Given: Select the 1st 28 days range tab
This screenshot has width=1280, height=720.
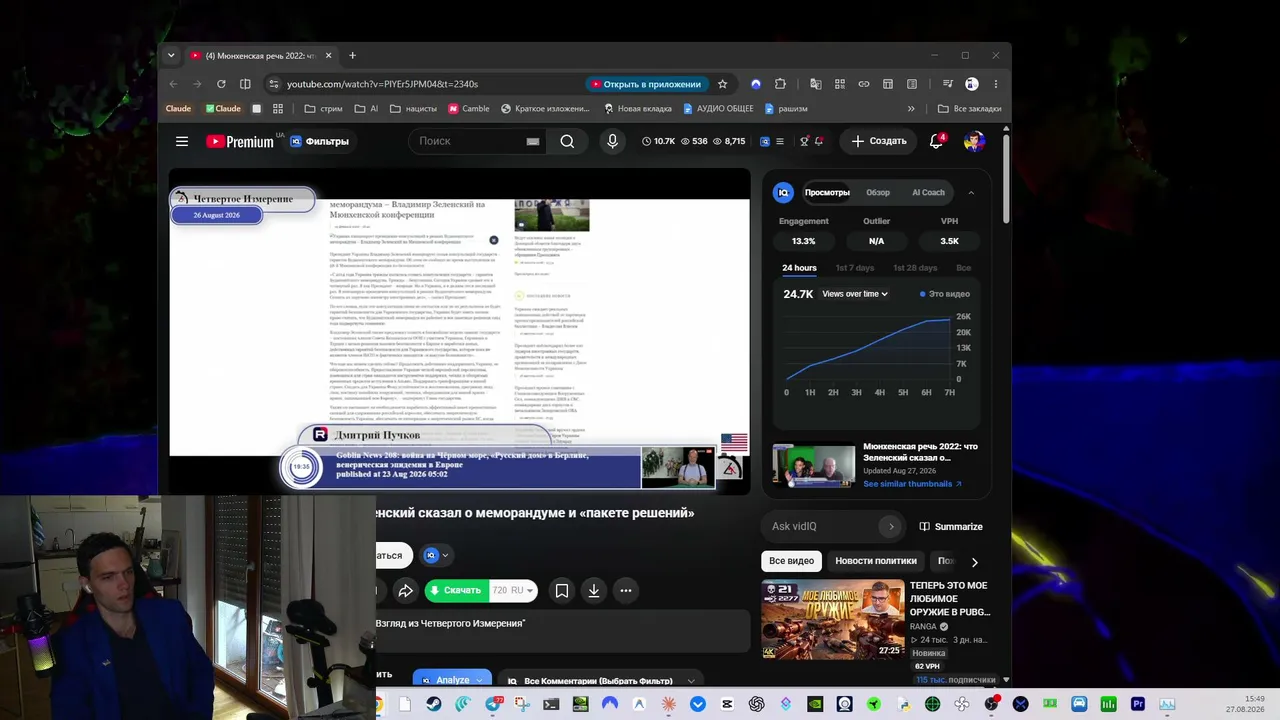Looking at the screenshot, I should (x=915, y=268).
